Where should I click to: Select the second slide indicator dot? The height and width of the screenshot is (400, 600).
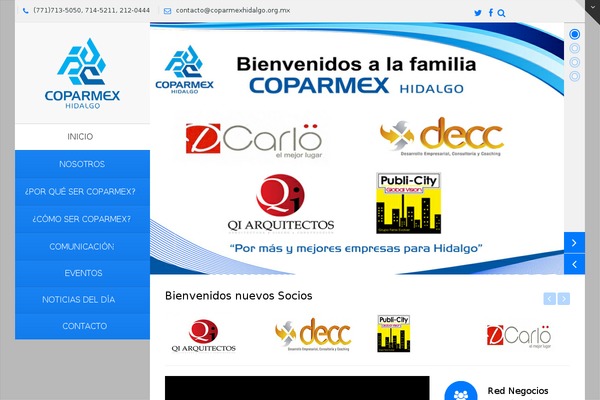point(574,48)
